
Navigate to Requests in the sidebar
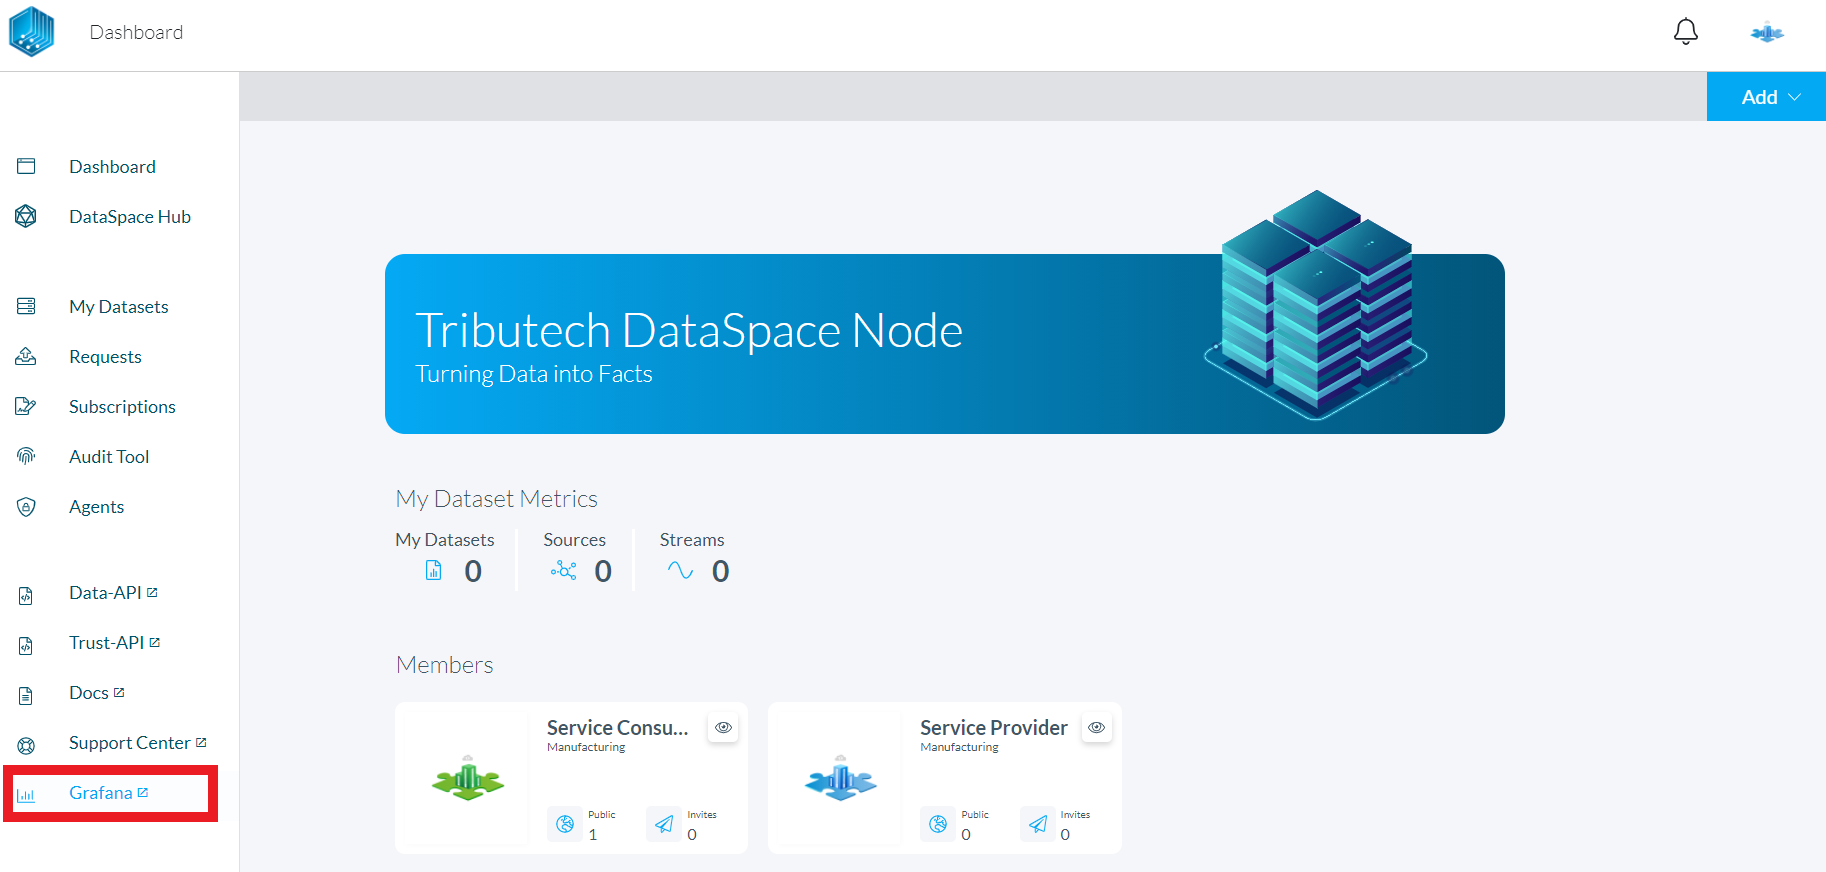105,357
